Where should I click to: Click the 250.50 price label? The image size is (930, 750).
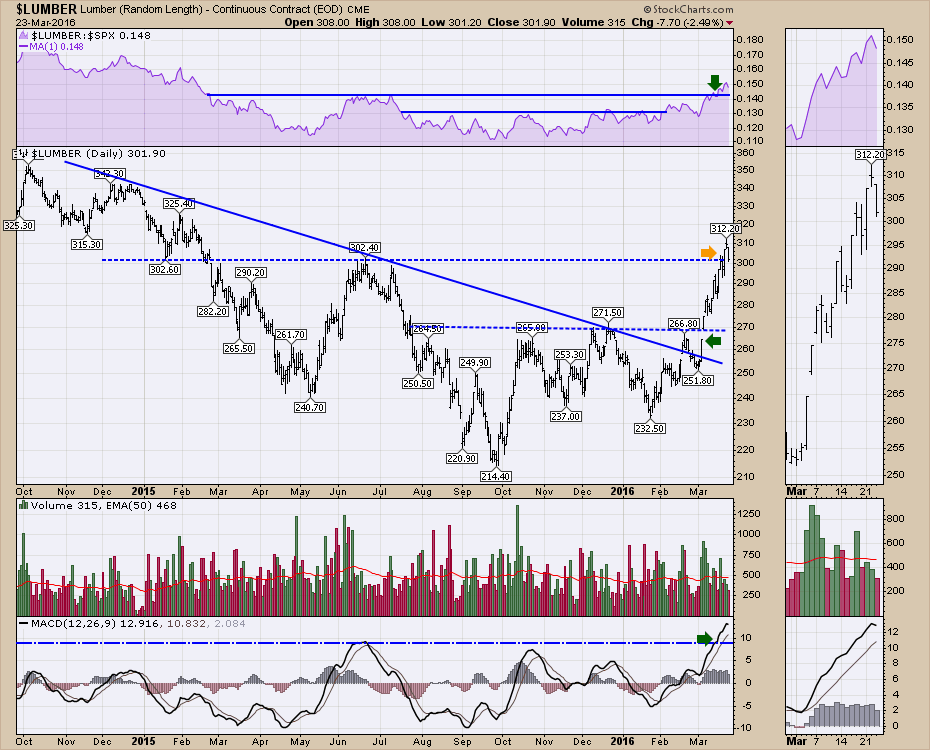pyautogui.click(x=418, y=383)
